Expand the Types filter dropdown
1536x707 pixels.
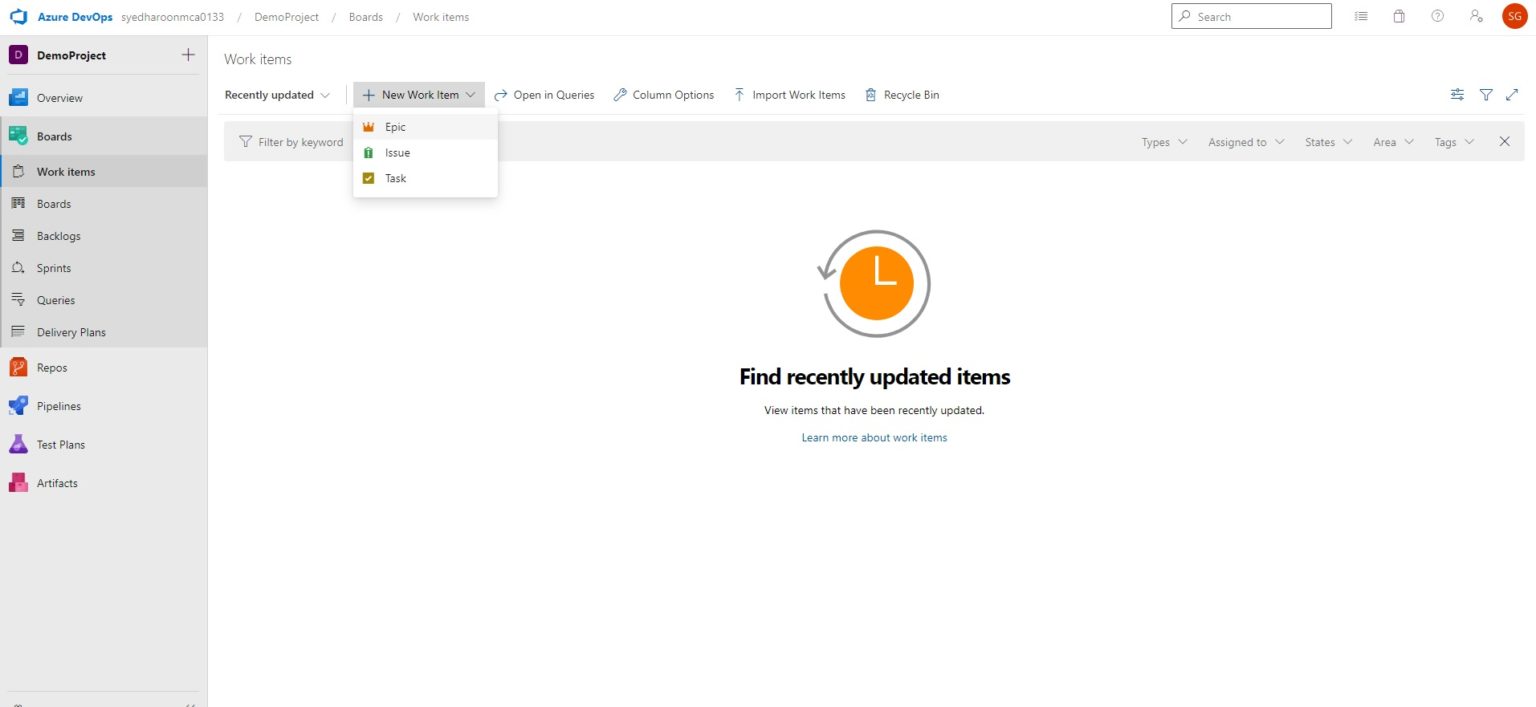[x=1163, y=142]
